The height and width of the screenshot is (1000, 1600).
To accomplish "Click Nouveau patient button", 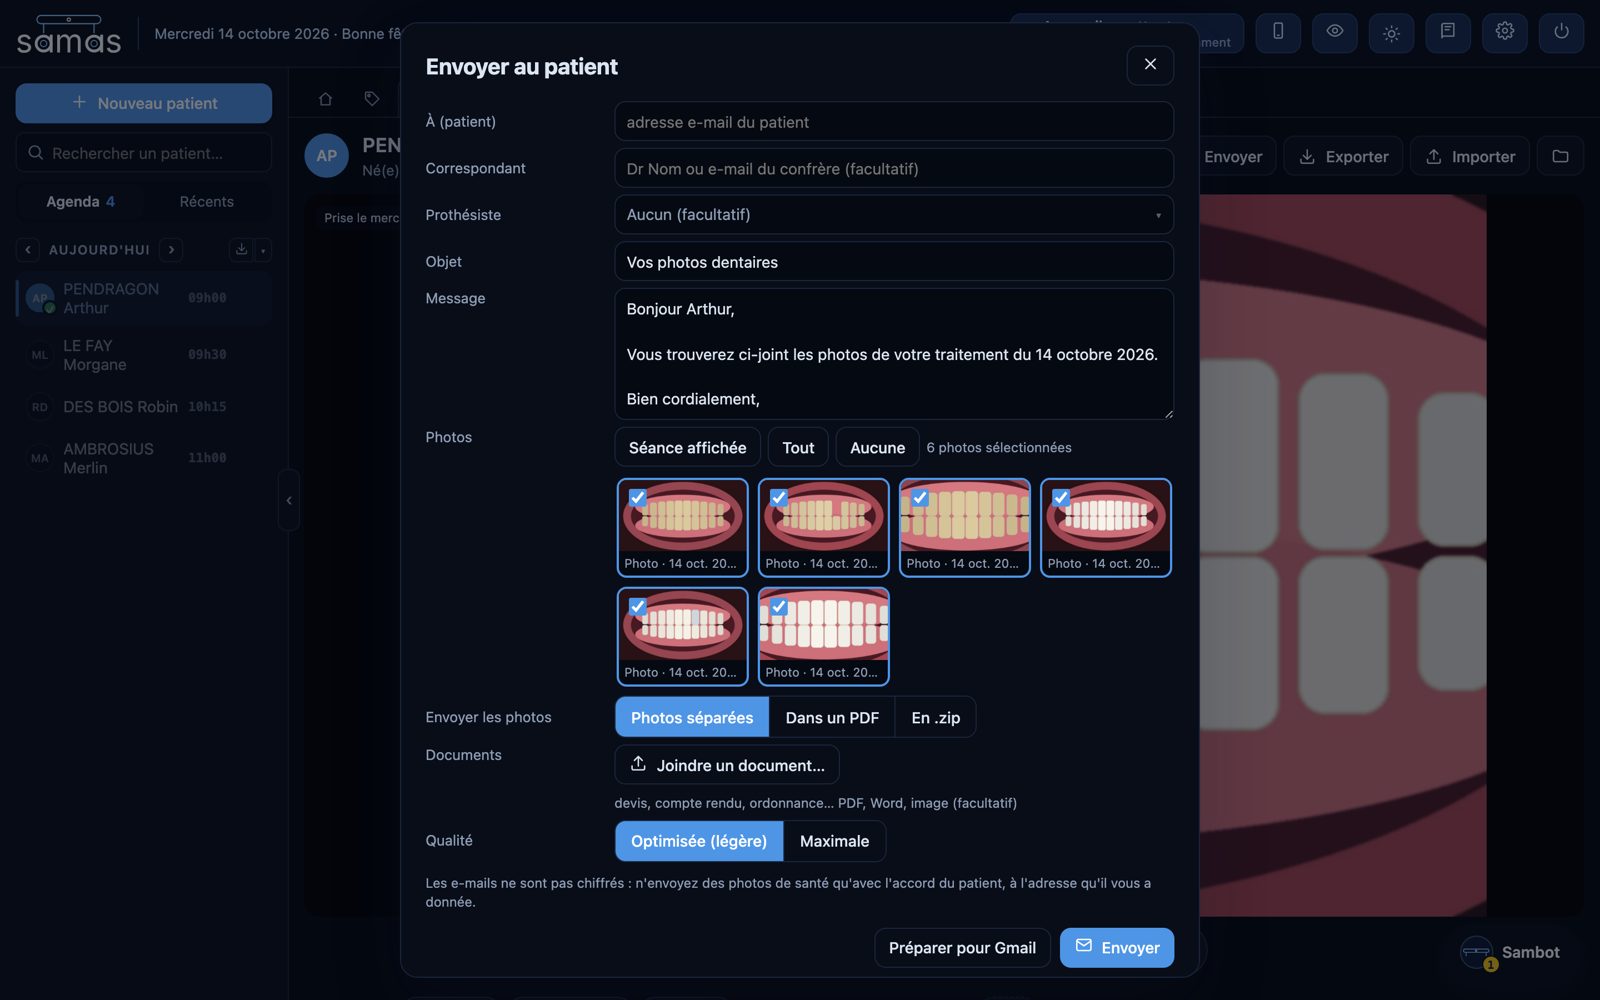I will [x=144, y=103].
